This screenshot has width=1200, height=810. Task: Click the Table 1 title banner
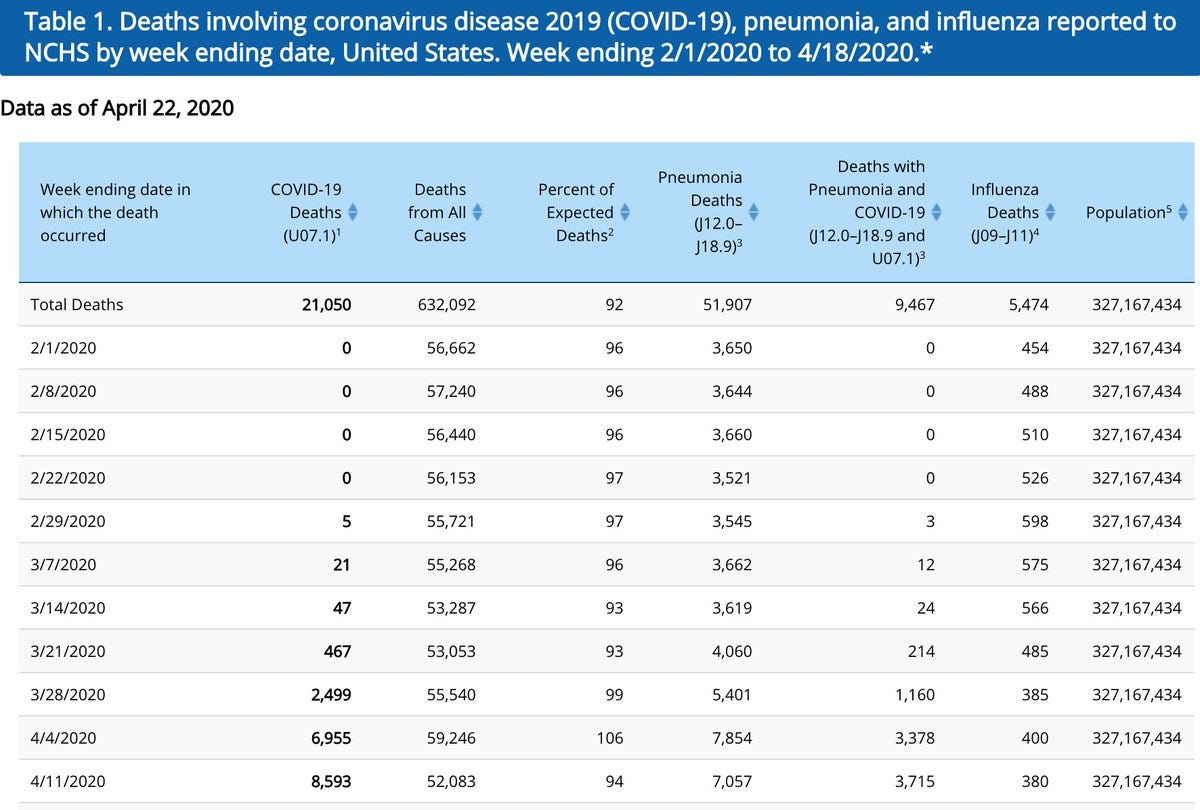coord(600,37)
